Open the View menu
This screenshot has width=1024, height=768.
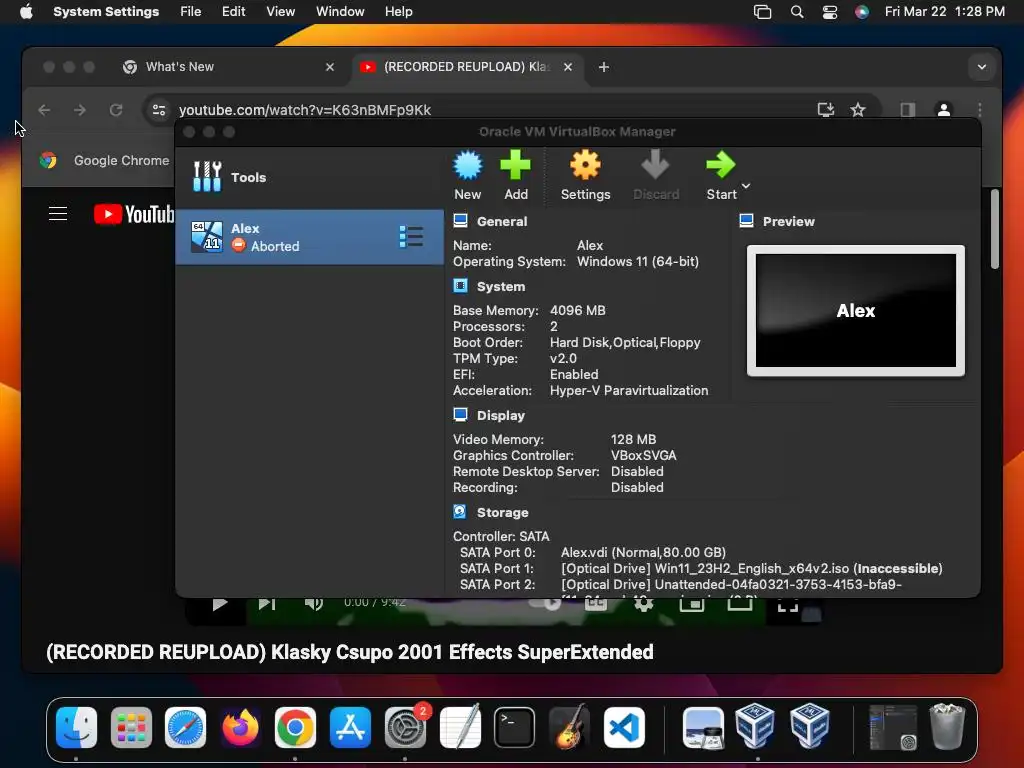[280, 12]
